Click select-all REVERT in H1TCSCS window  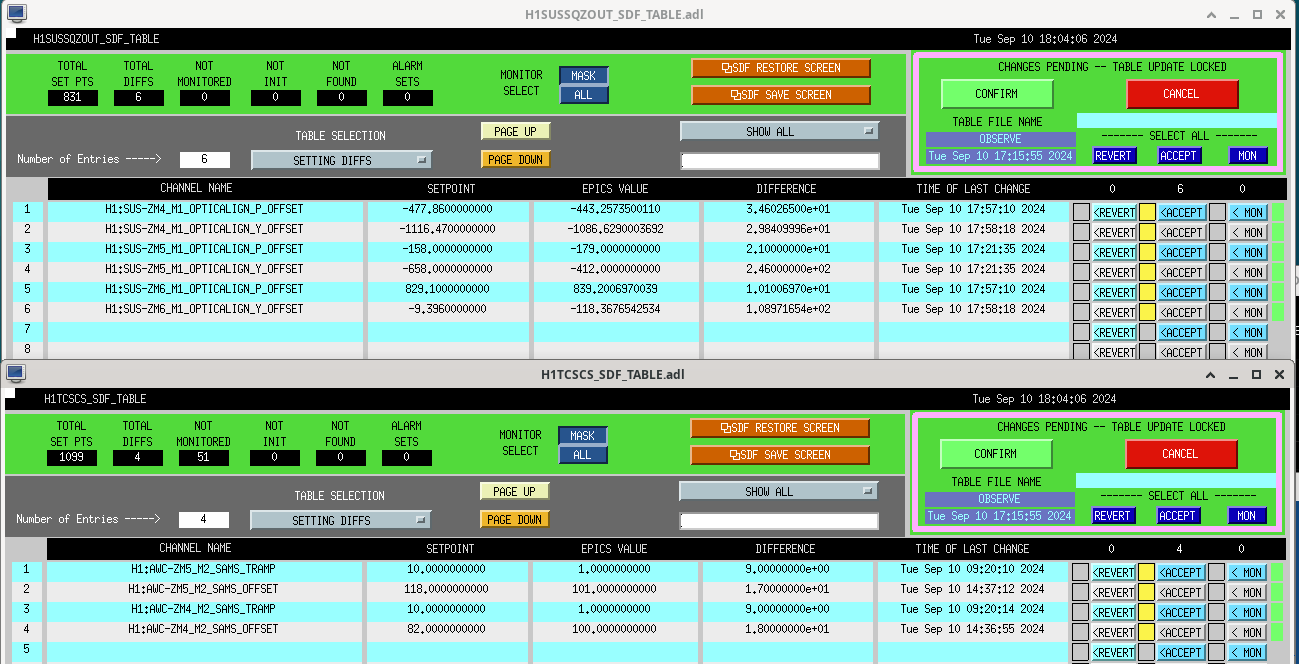pos(1113,516)
